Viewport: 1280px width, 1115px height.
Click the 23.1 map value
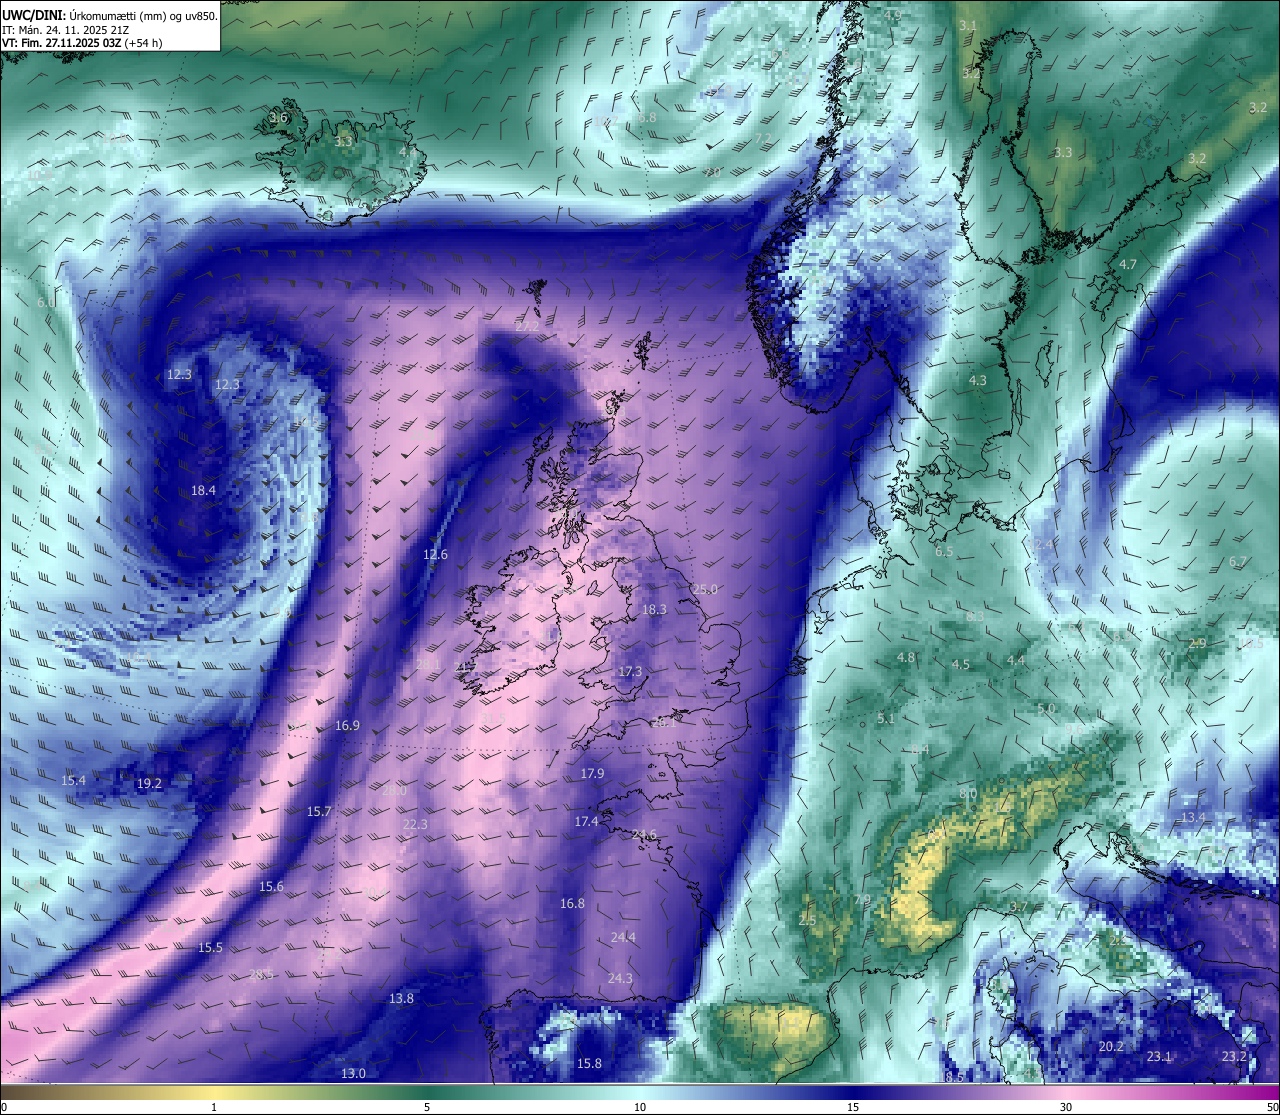pyautogui.click(x=1159, y=1056)
